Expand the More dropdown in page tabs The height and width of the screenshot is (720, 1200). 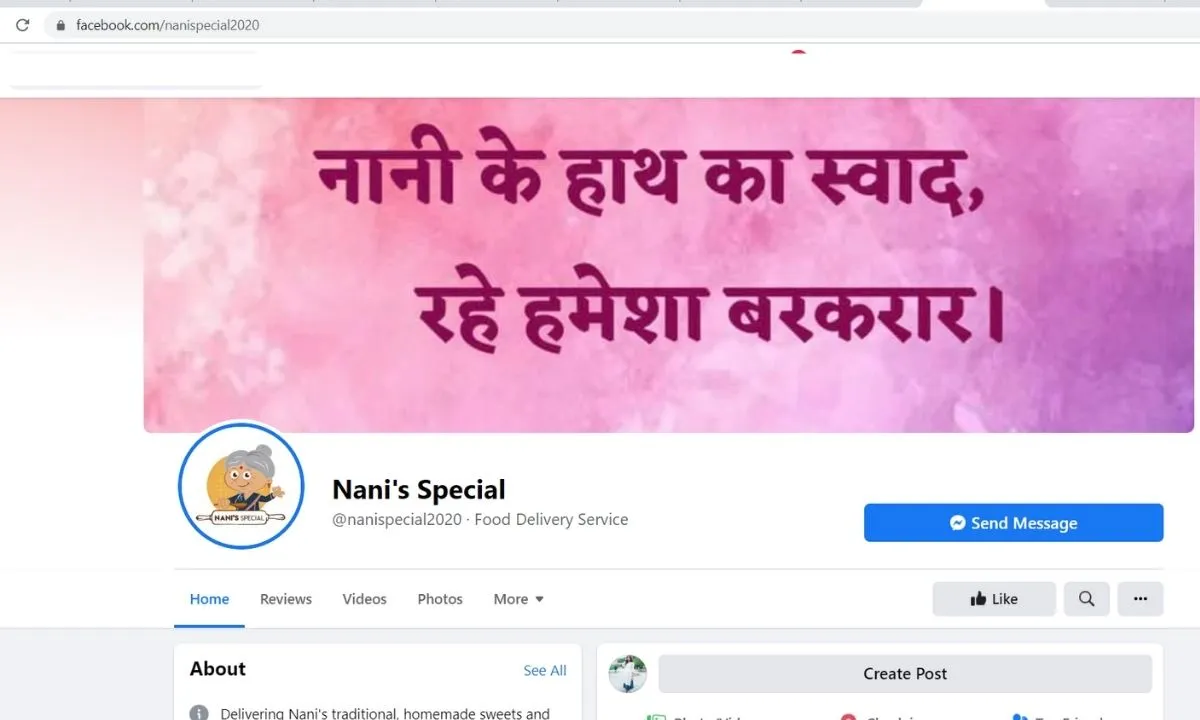point(518,599)
